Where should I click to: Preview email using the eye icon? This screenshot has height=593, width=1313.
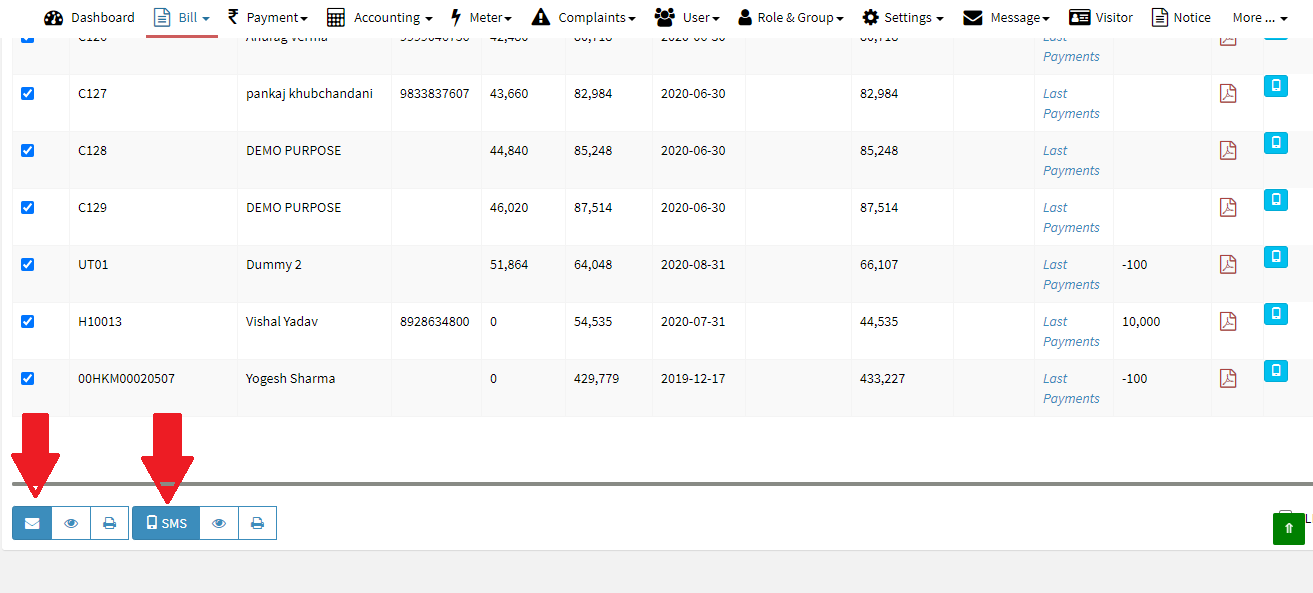click(x=71, y=523)
